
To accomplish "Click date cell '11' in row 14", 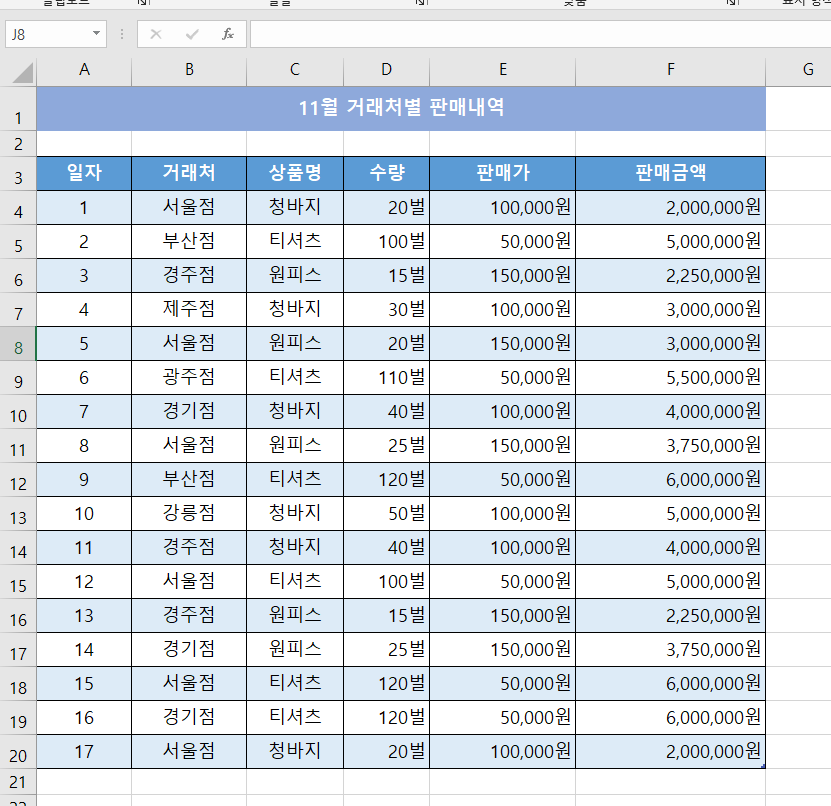I will tap(84, 547).
